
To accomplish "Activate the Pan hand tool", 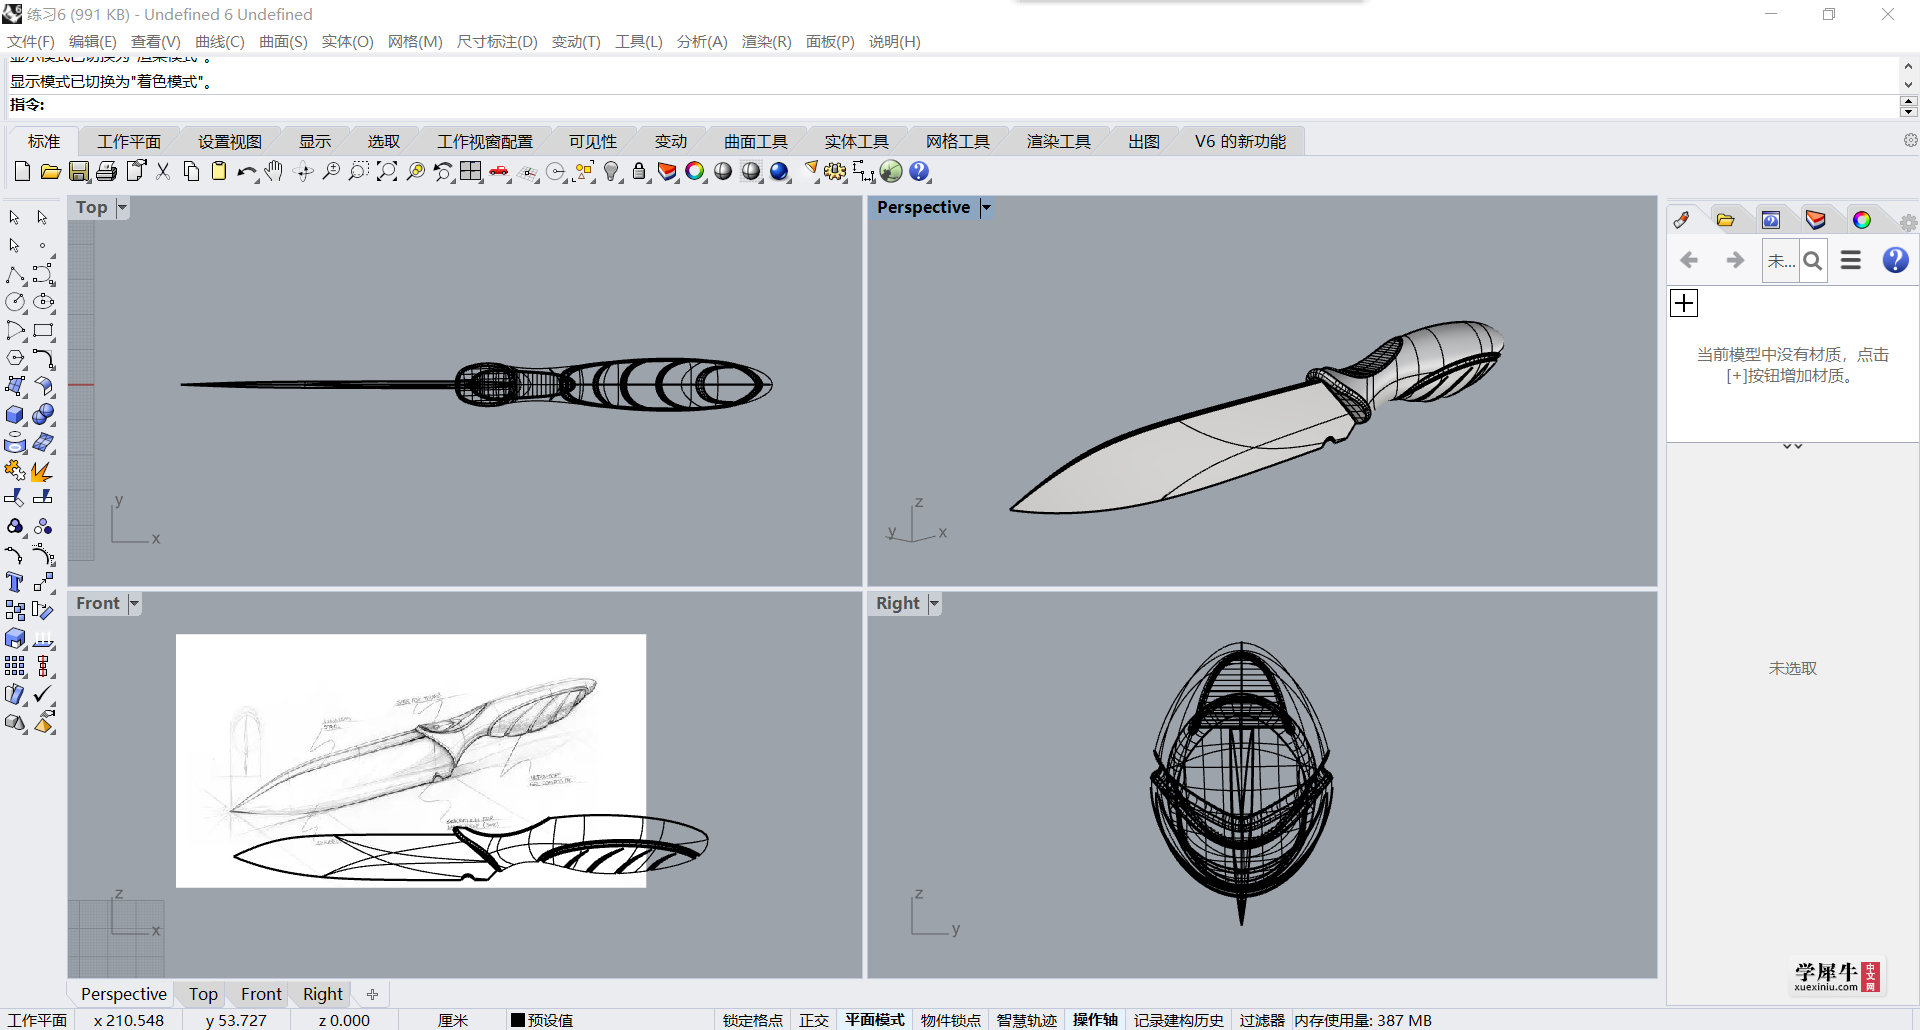I will tap(274, 172).
